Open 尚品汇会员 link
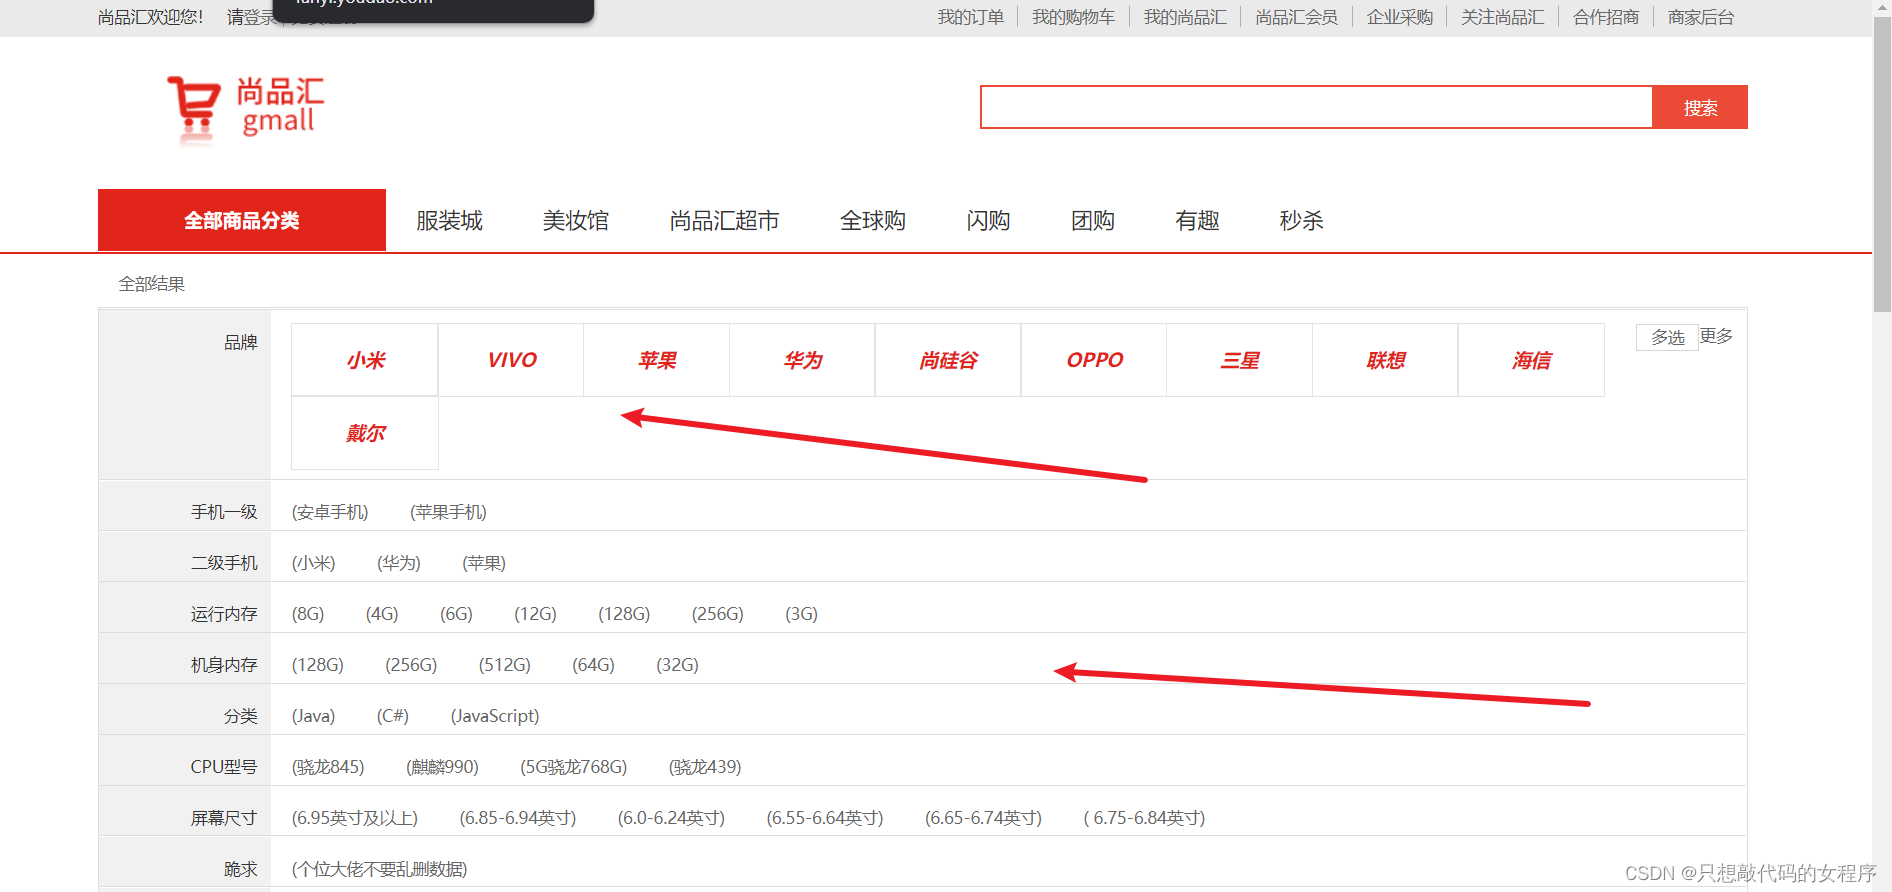Screen dimensions: 1892x892 click(x=1297, y=17)
